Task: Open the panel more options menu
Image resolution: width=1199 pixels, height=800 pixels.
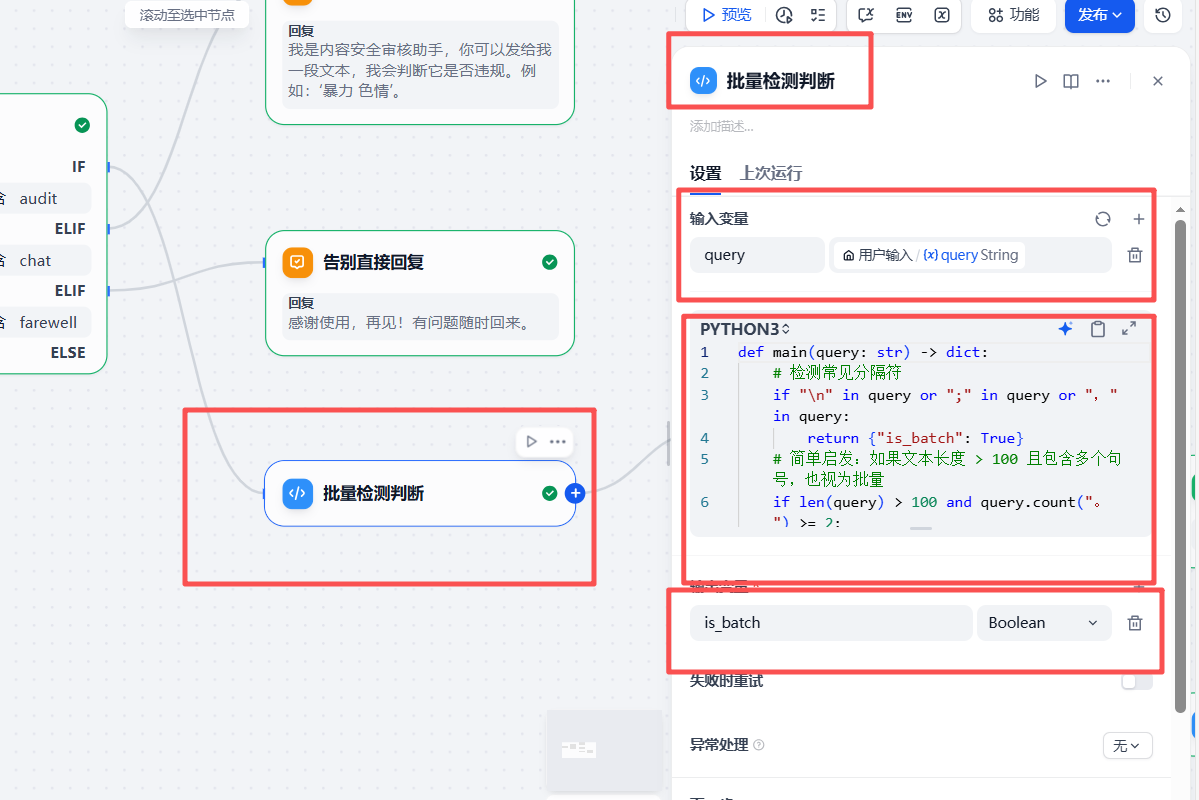Action: (1103, 81)
